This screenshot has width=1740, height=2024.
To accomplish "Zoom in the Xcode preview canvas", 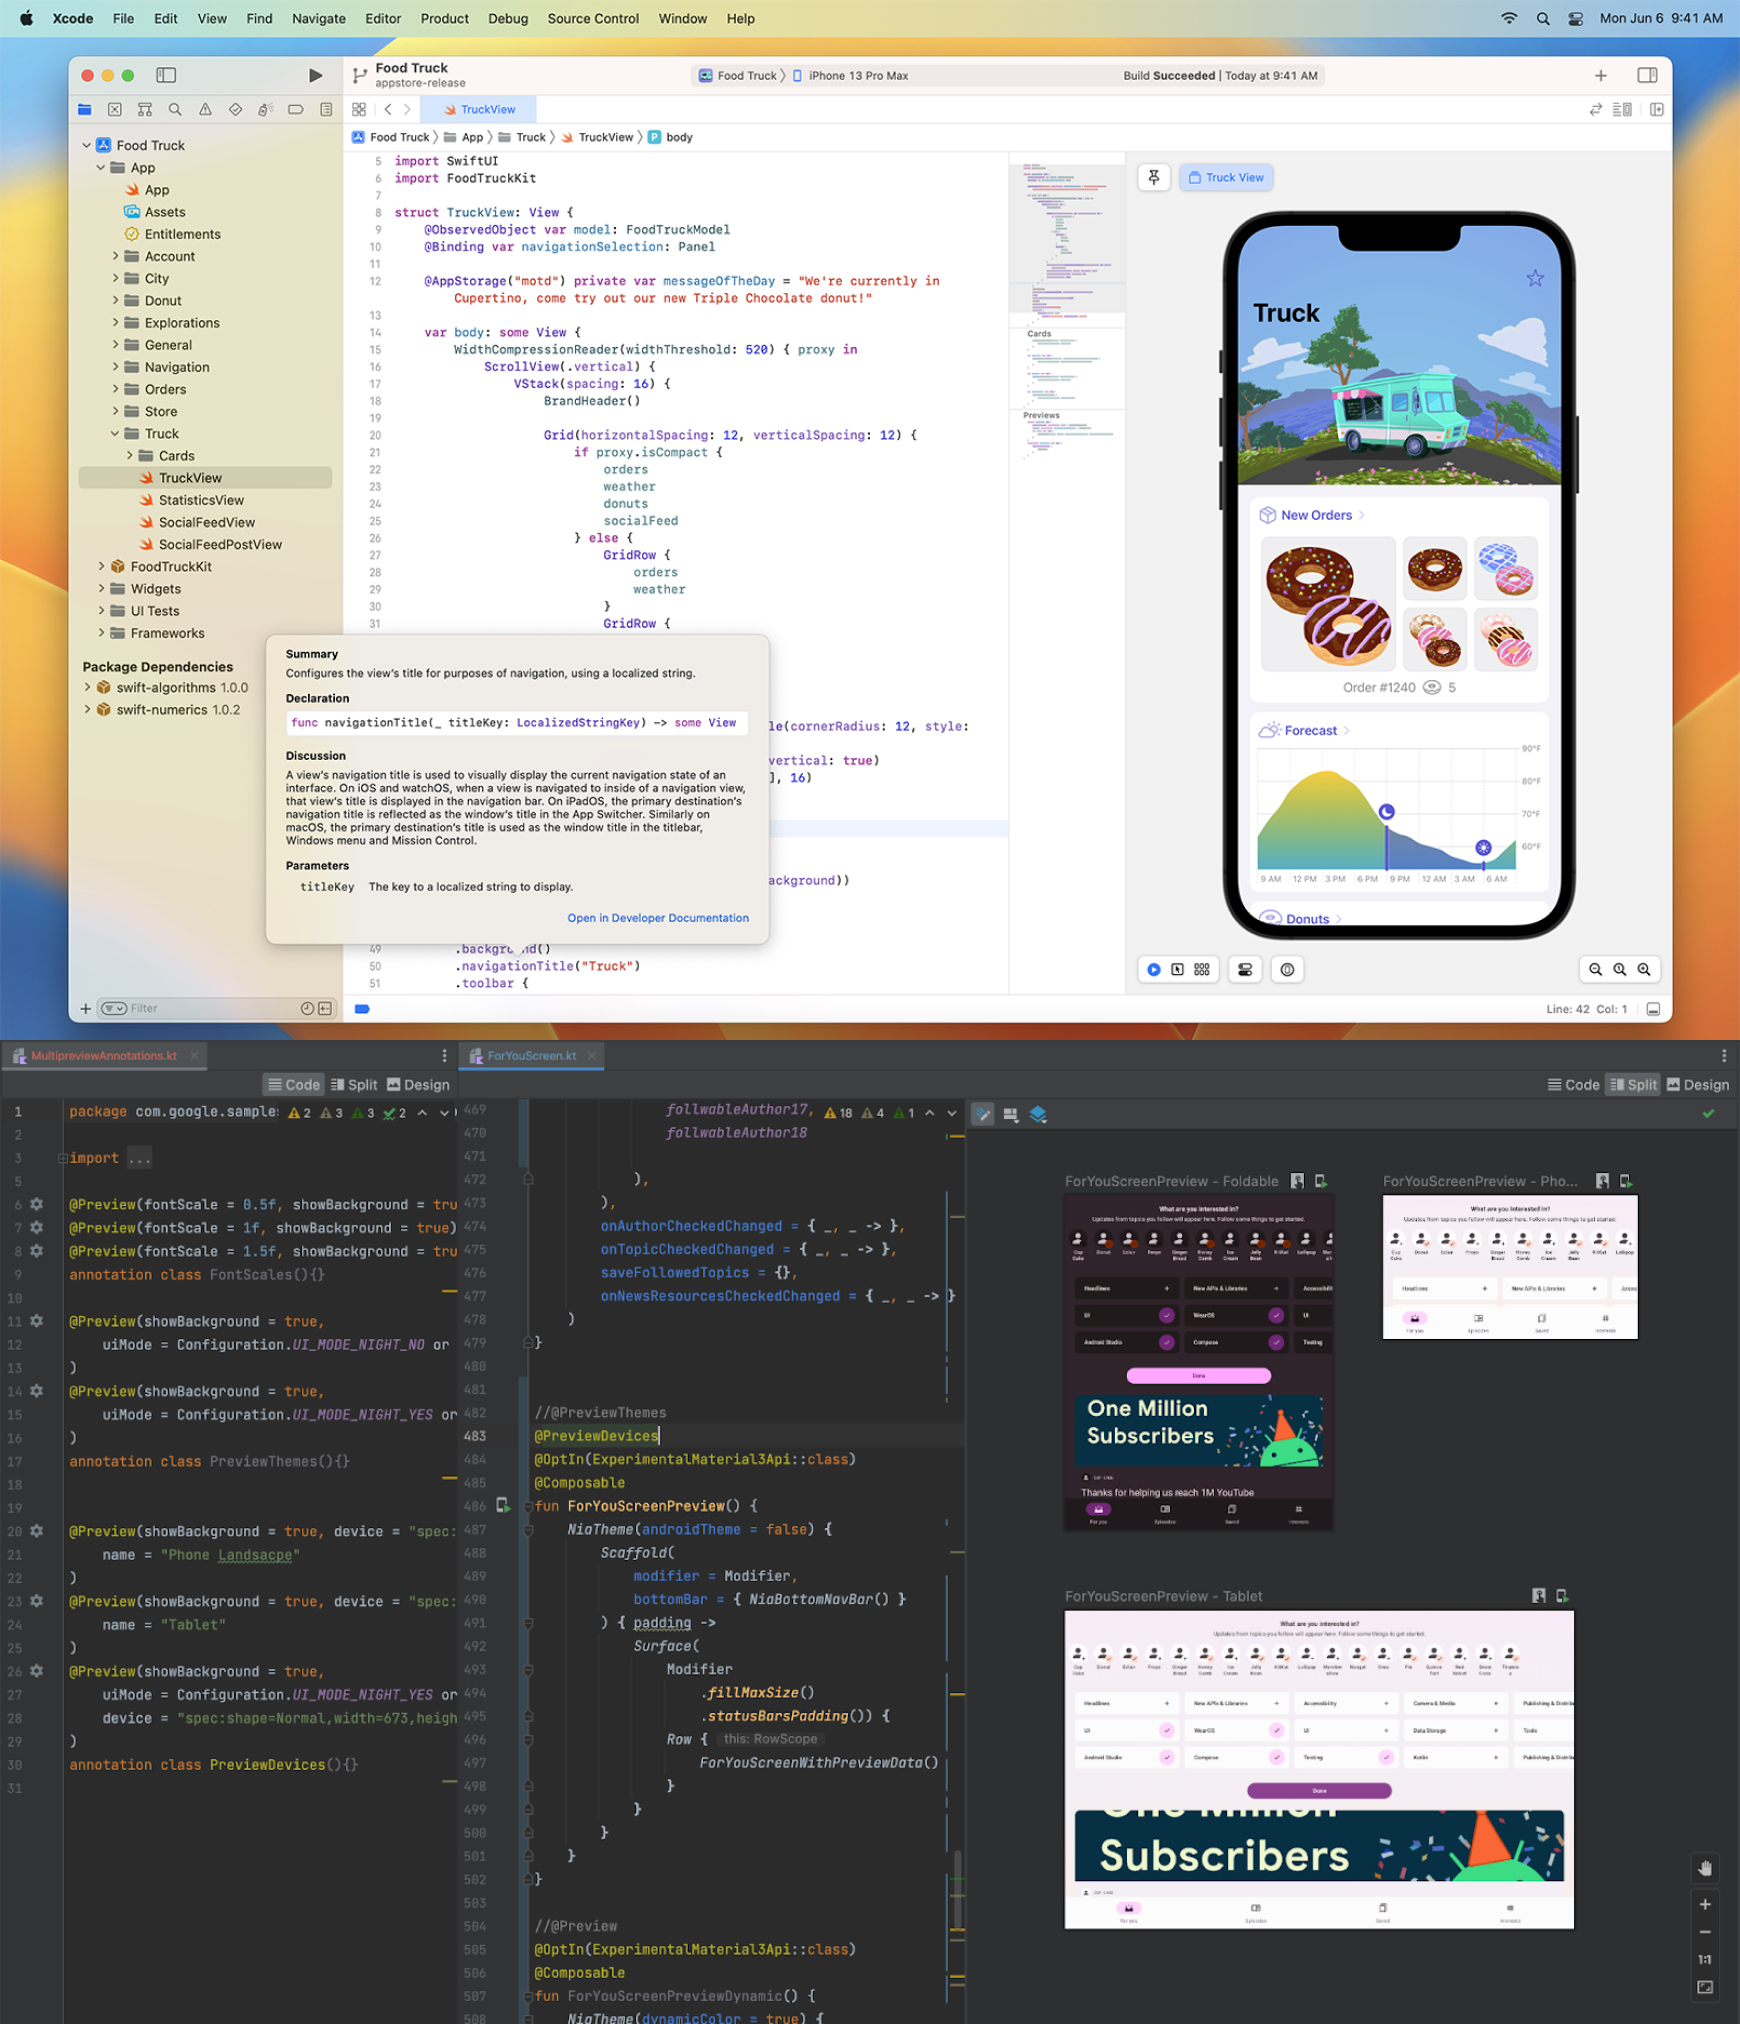I will (1644, 969).
